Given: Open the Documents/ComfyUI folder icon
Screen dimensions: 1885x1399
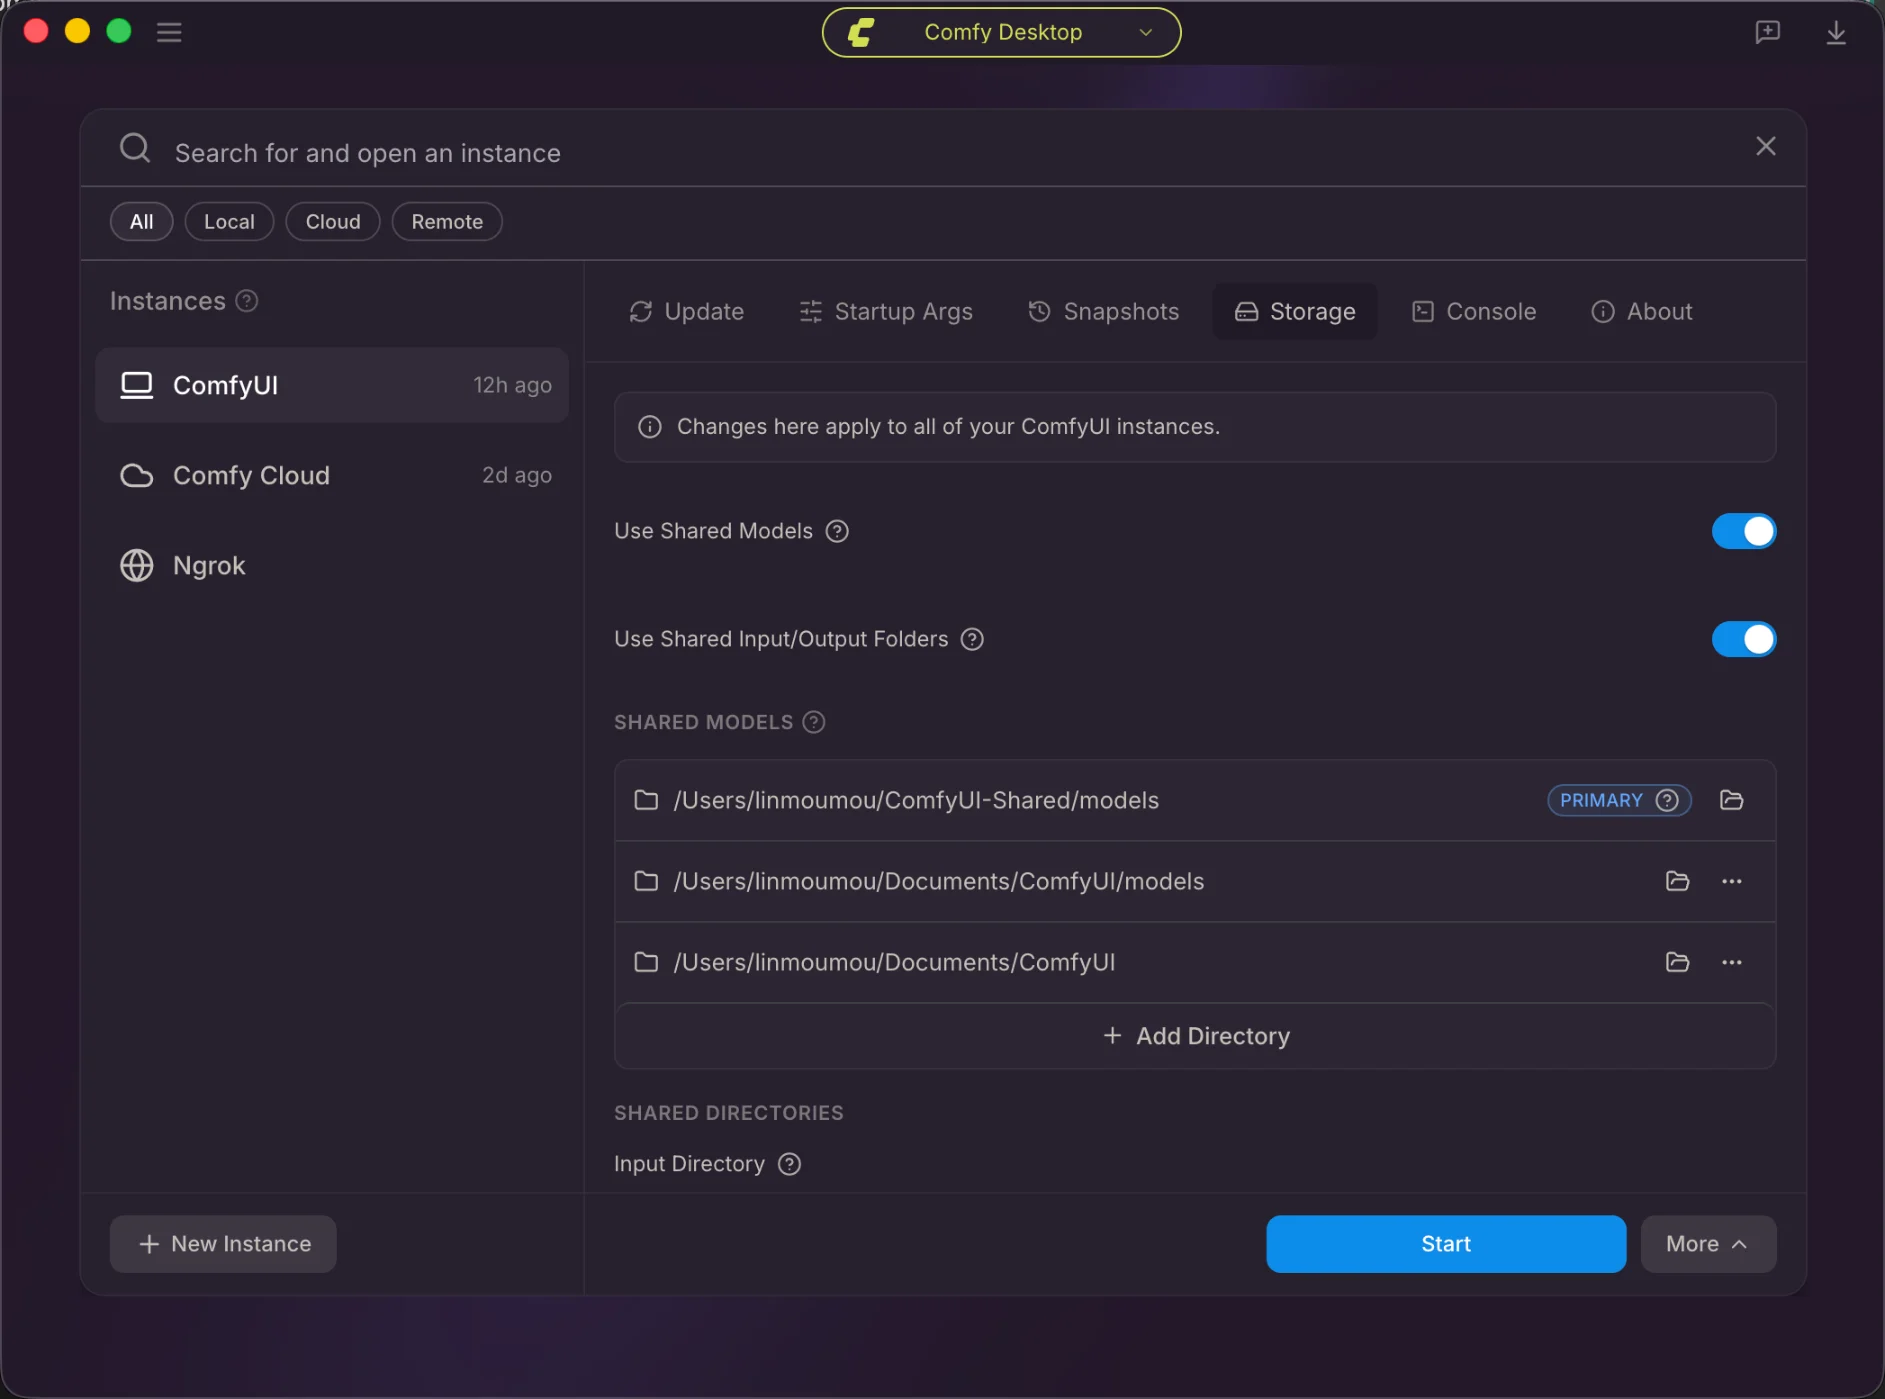Looking at the screenshot, I should 1677,962.
